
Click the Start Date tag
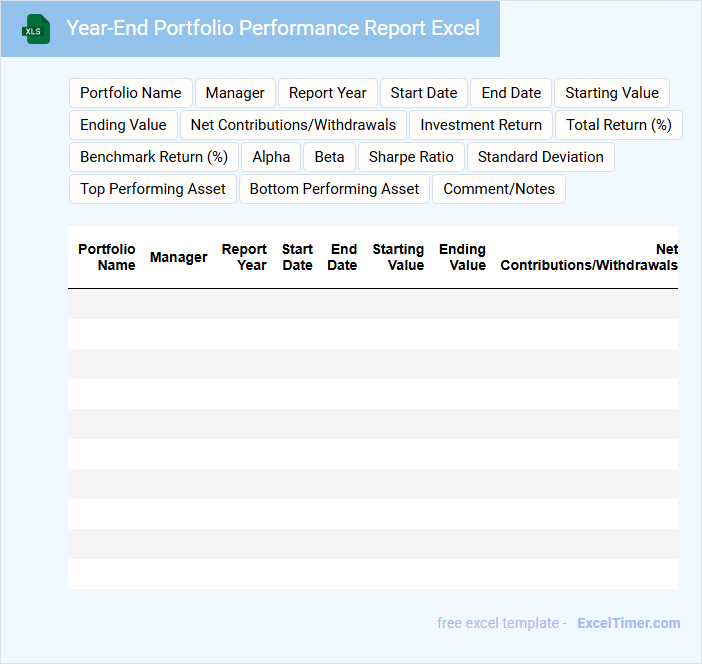(x=424, y=93)
